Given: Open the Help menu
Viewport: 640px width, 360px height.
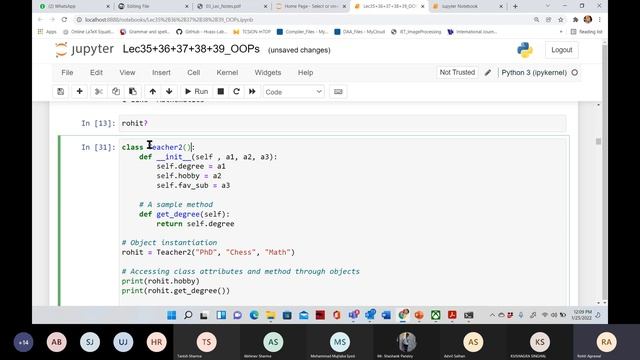Looking at the screenshot, I should (x=305, y=73).
